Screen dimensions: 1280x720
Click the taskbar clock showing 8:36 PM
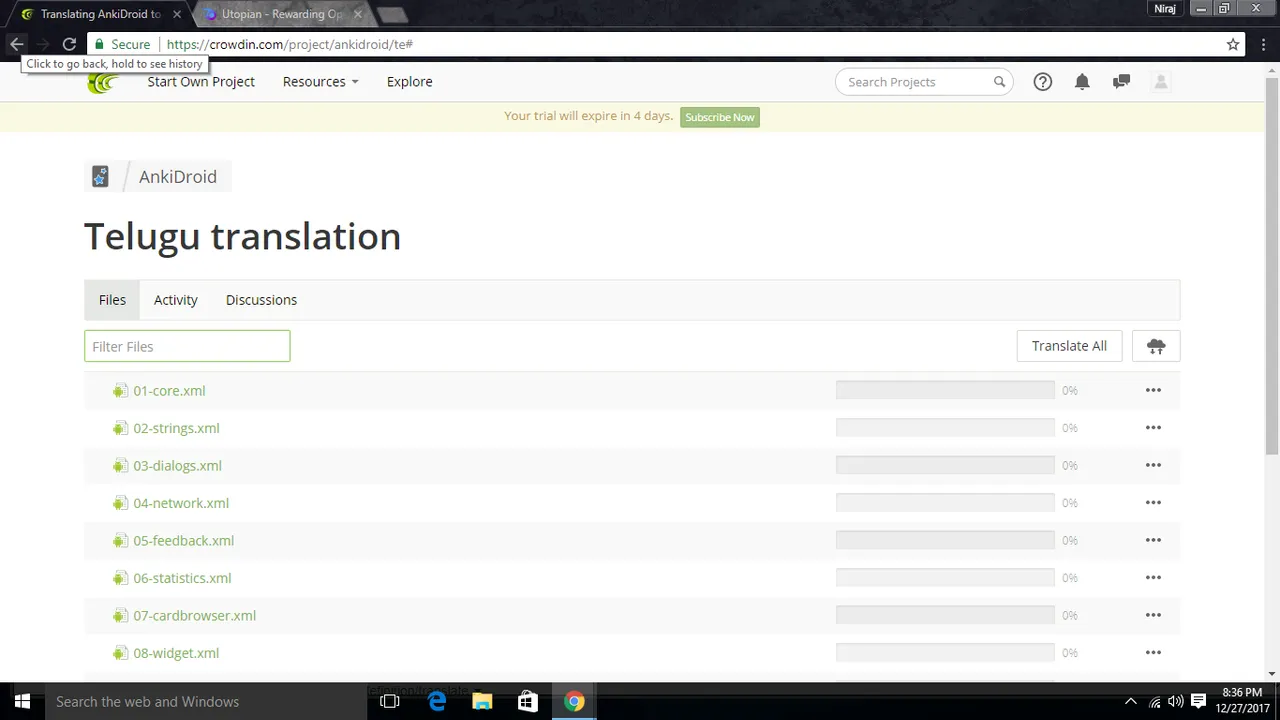1241,700
